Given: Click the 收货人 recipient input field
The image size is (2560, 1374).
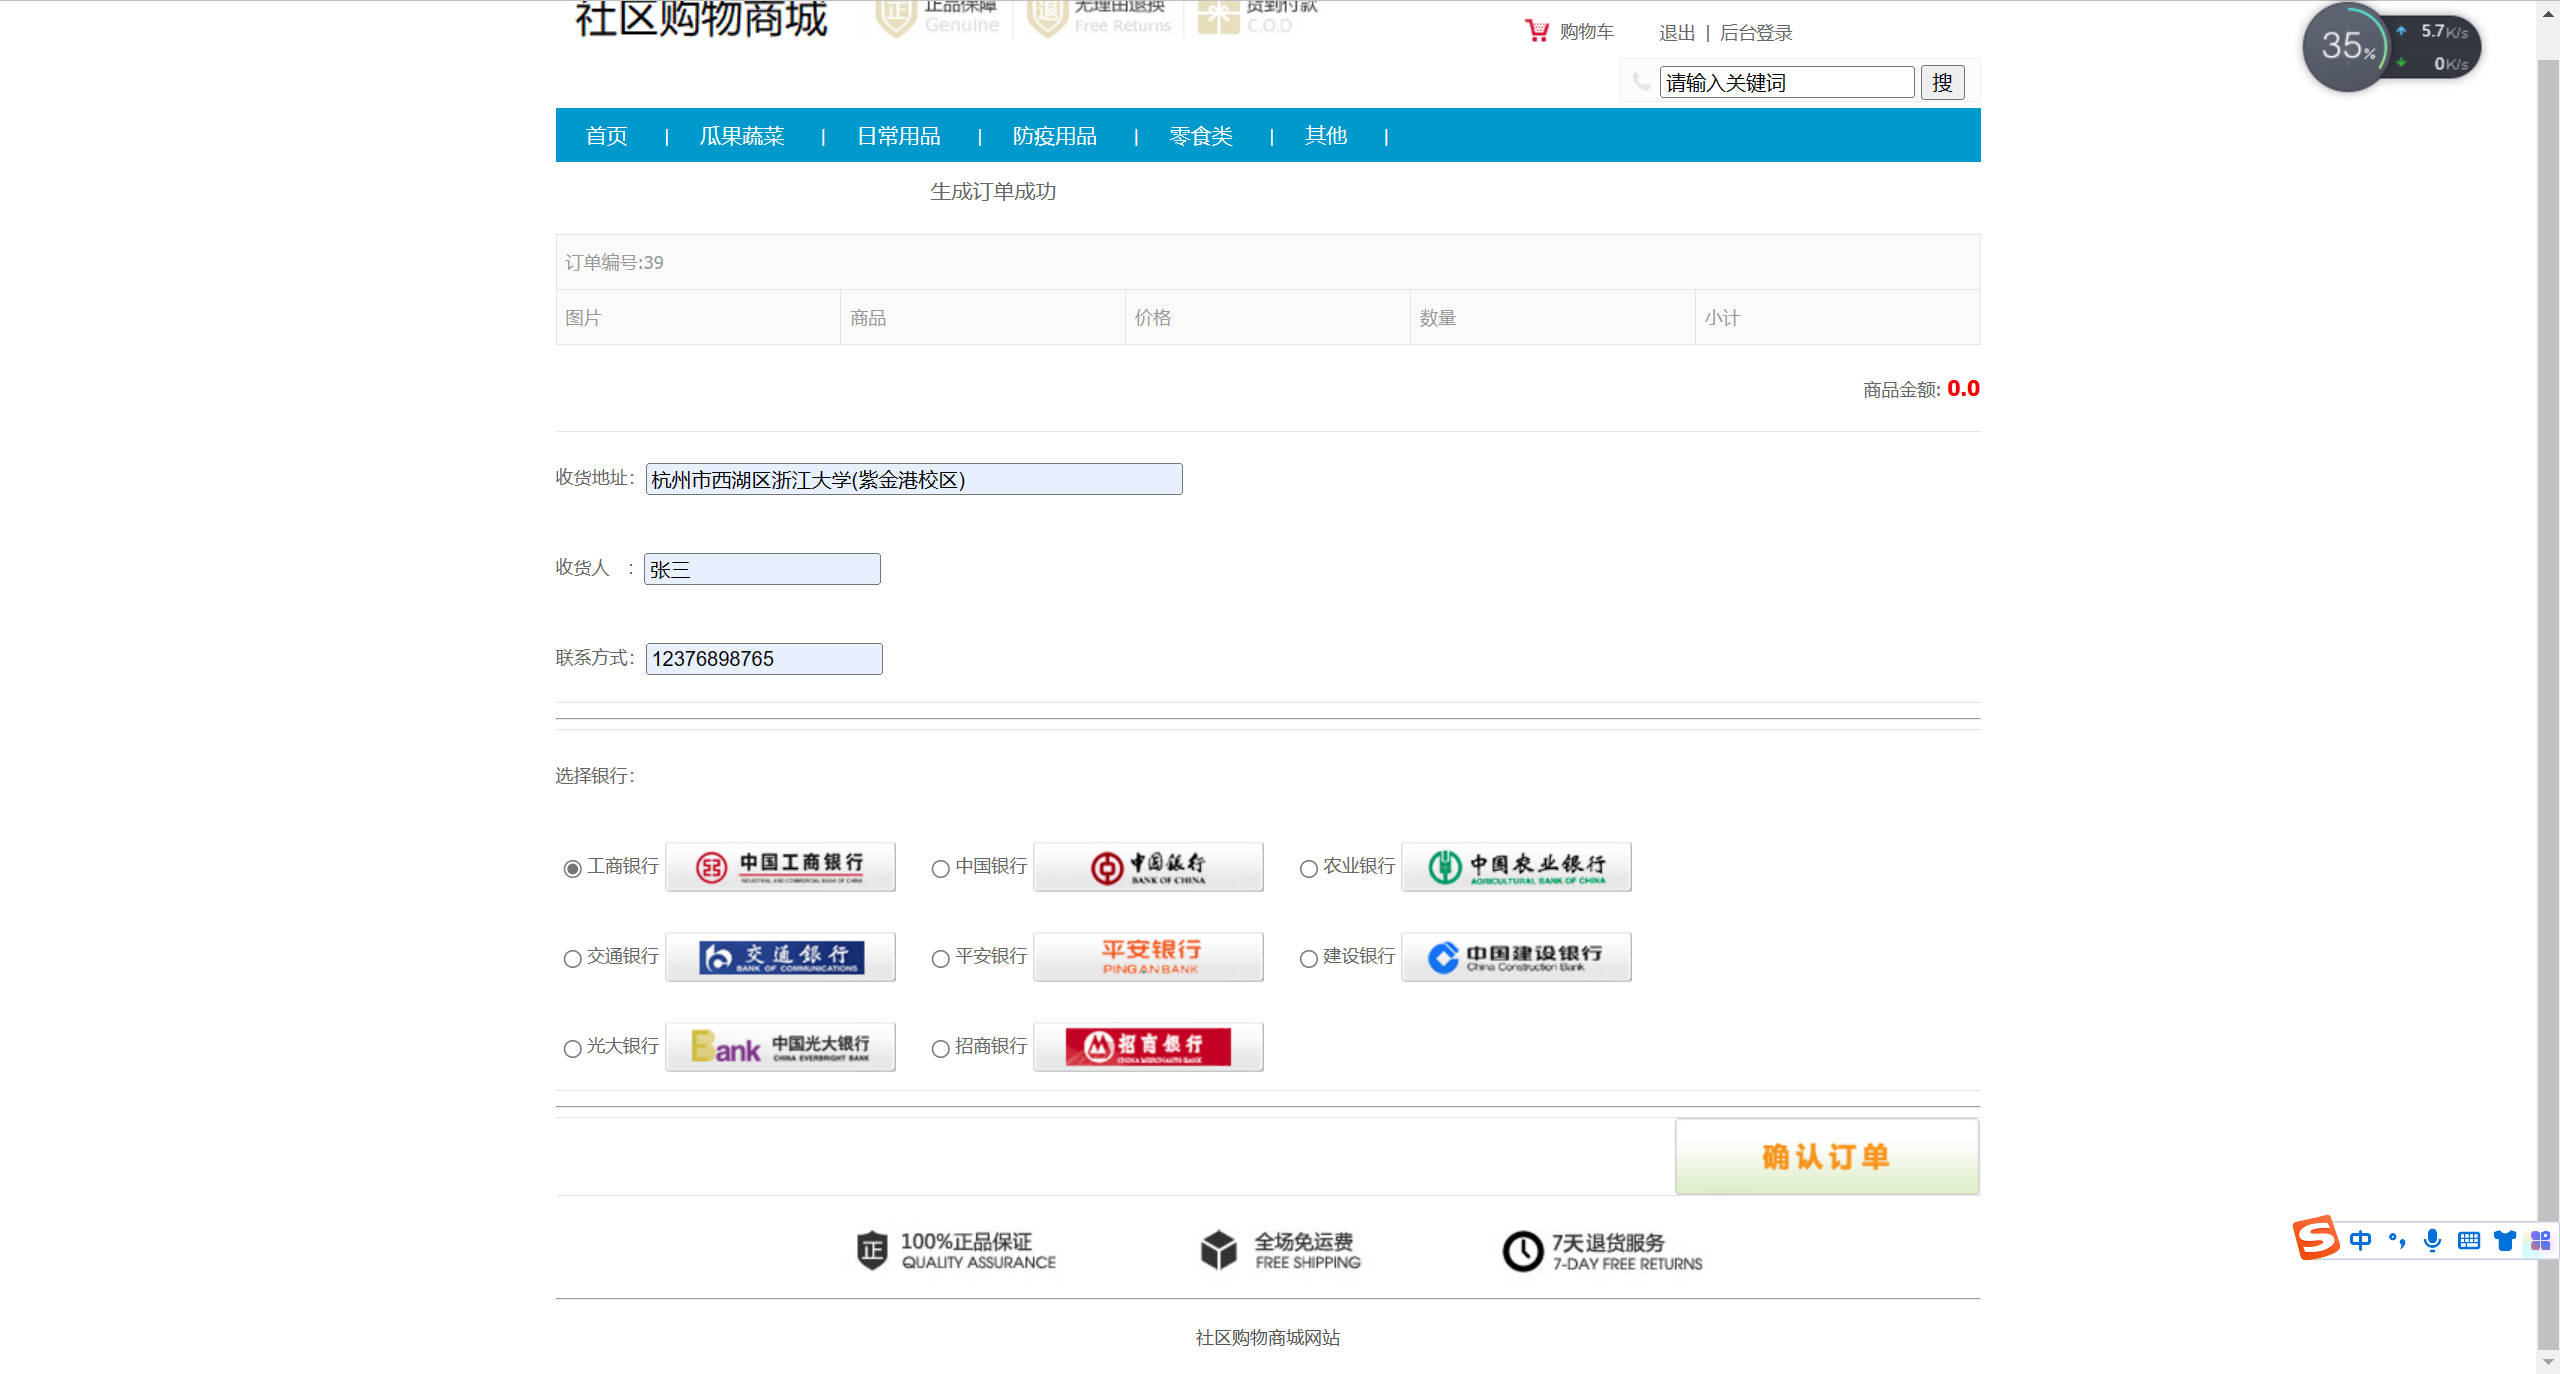Looking at the screenshot, I should tap(762, 568).
